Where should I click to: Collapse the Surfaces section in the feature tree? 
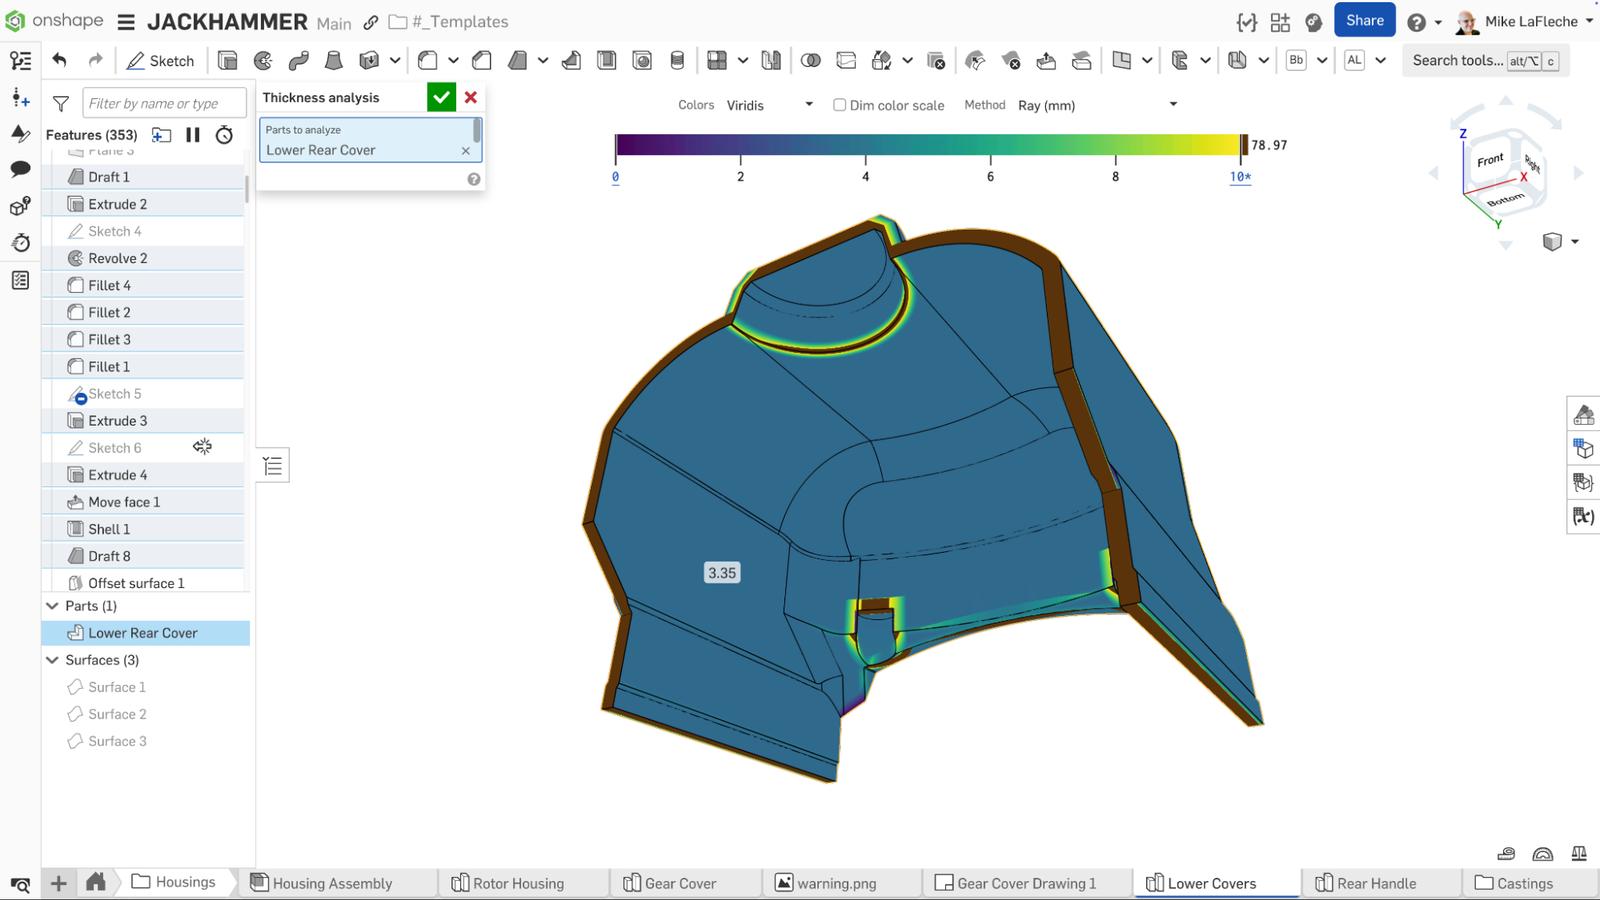[x=52, y=660]
